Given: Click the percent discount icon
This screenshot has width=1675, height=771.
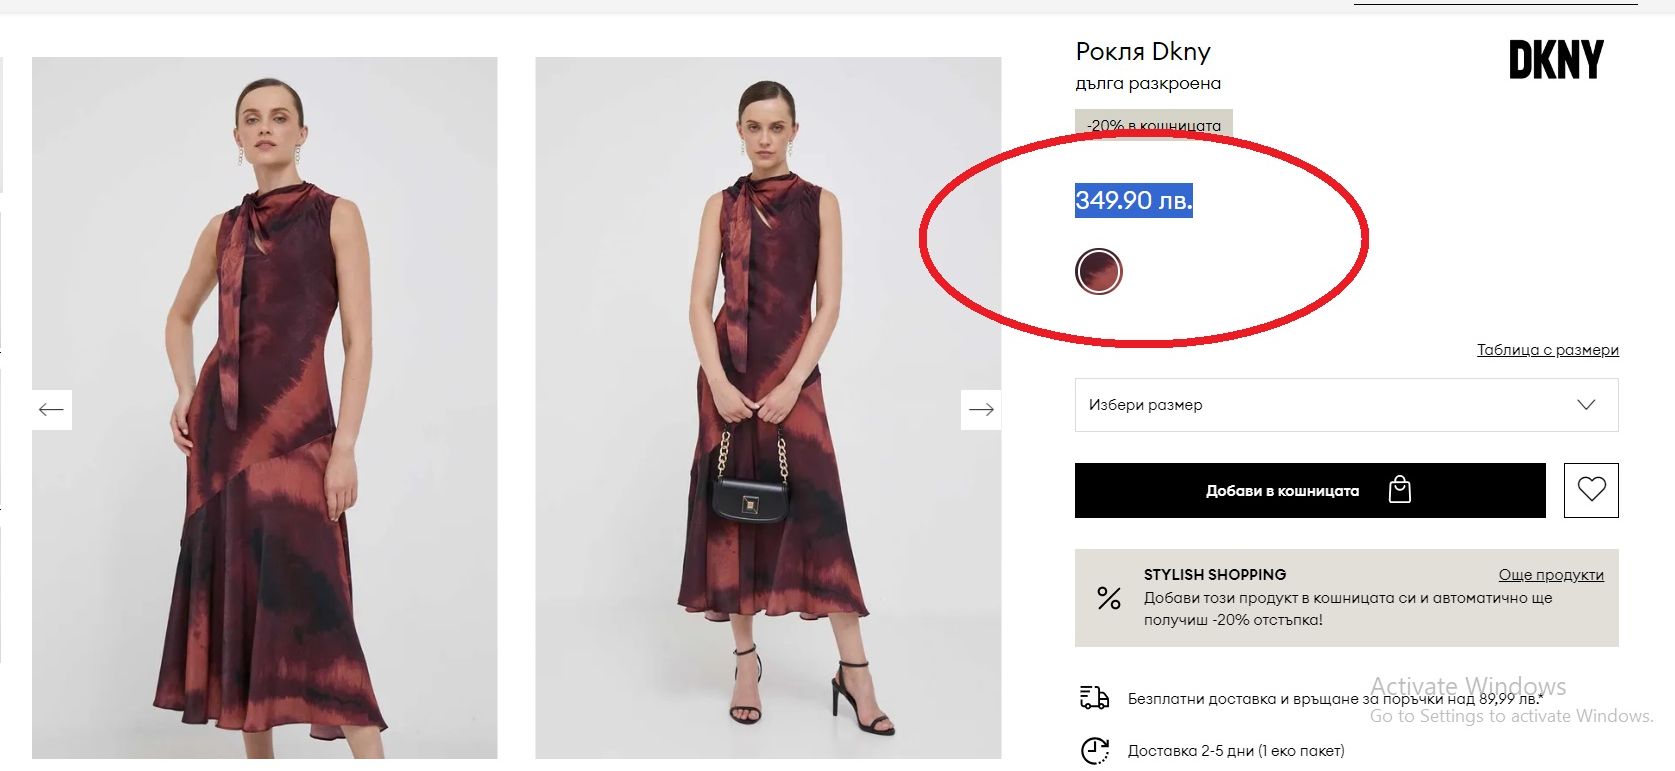Looking at the screenshot, I should [1109, 598].
